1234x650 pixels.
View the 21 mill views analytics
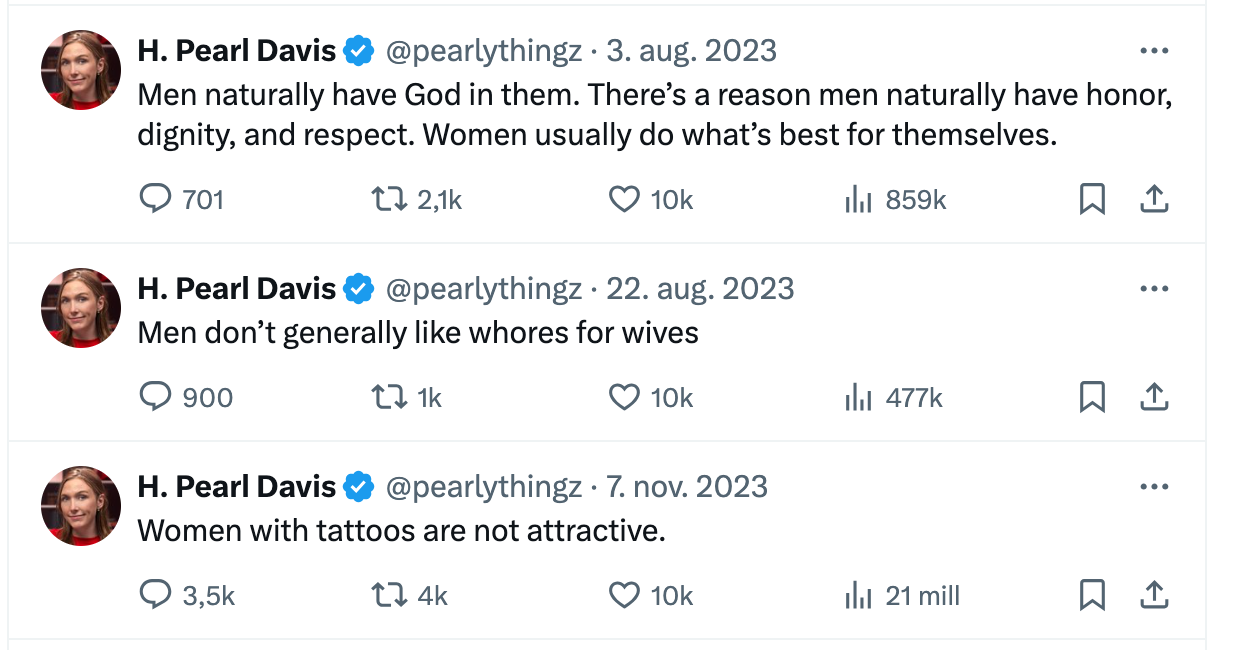tap(902, 596)
